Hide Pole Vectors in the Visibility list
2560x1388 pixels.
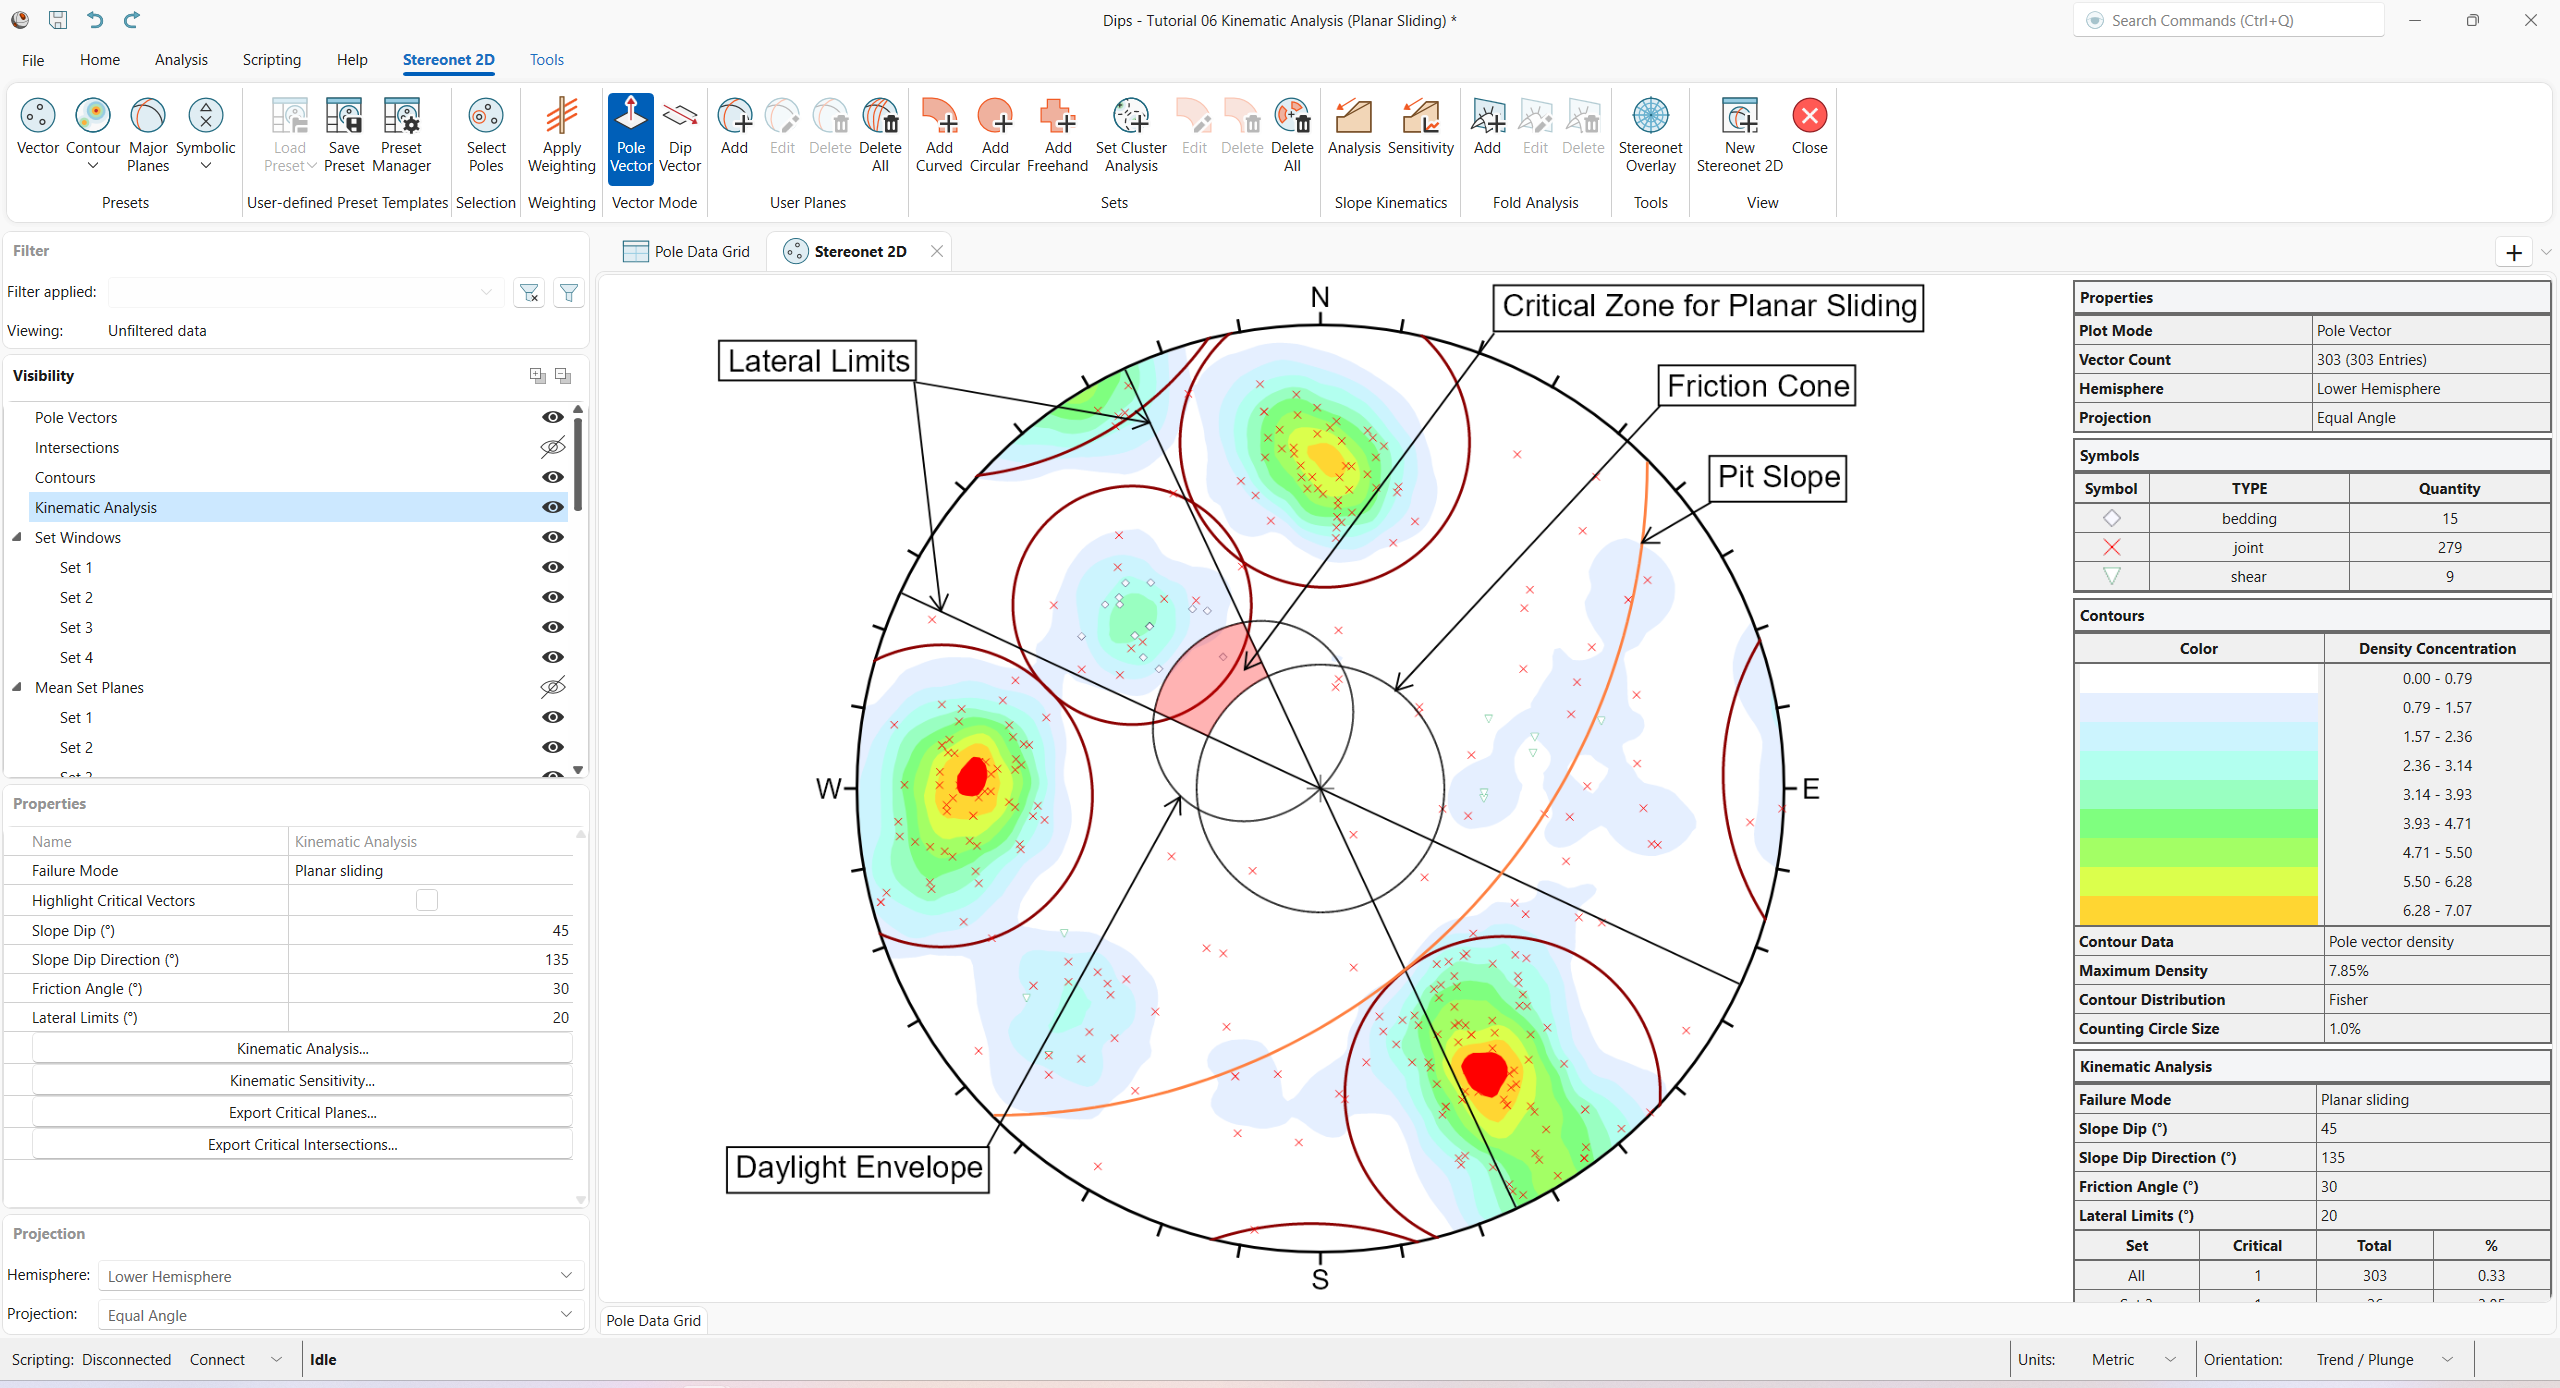[x=552, y=417]
